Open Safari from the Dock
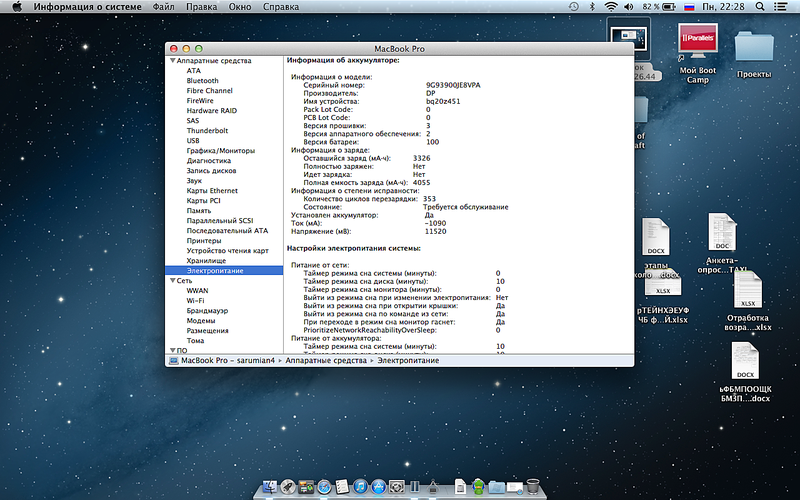The height and width of the screenshot is (500, 800). [323, 487]
